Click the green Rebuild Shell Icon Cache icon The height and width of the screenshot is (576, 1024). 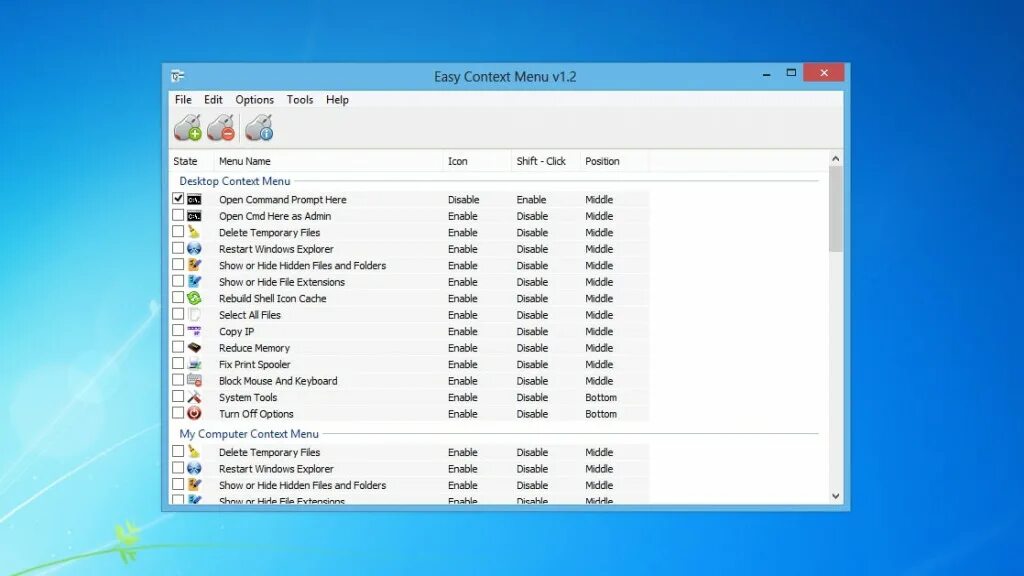pos(194,298)
